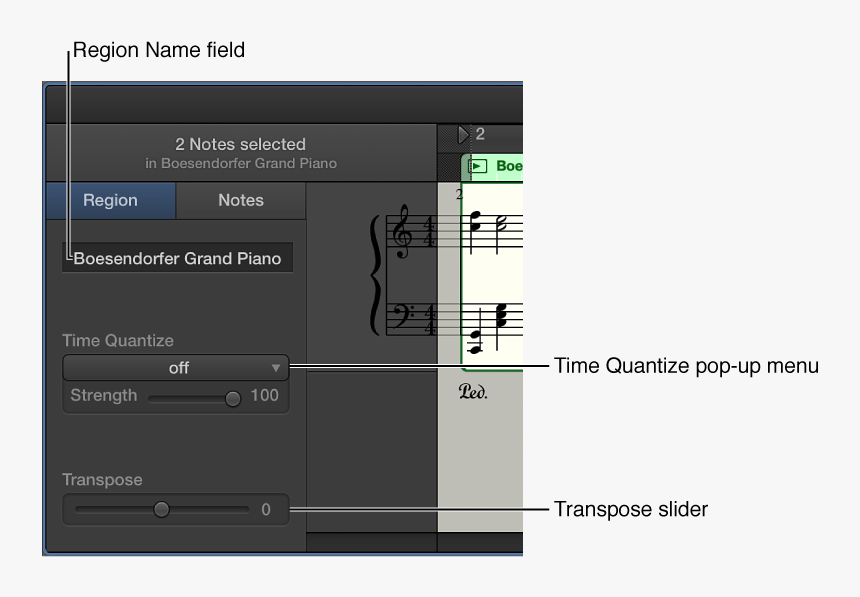Click the Transpose label
Screen dimensions: 860x597
pyautogui.click(x=102, y=480)
